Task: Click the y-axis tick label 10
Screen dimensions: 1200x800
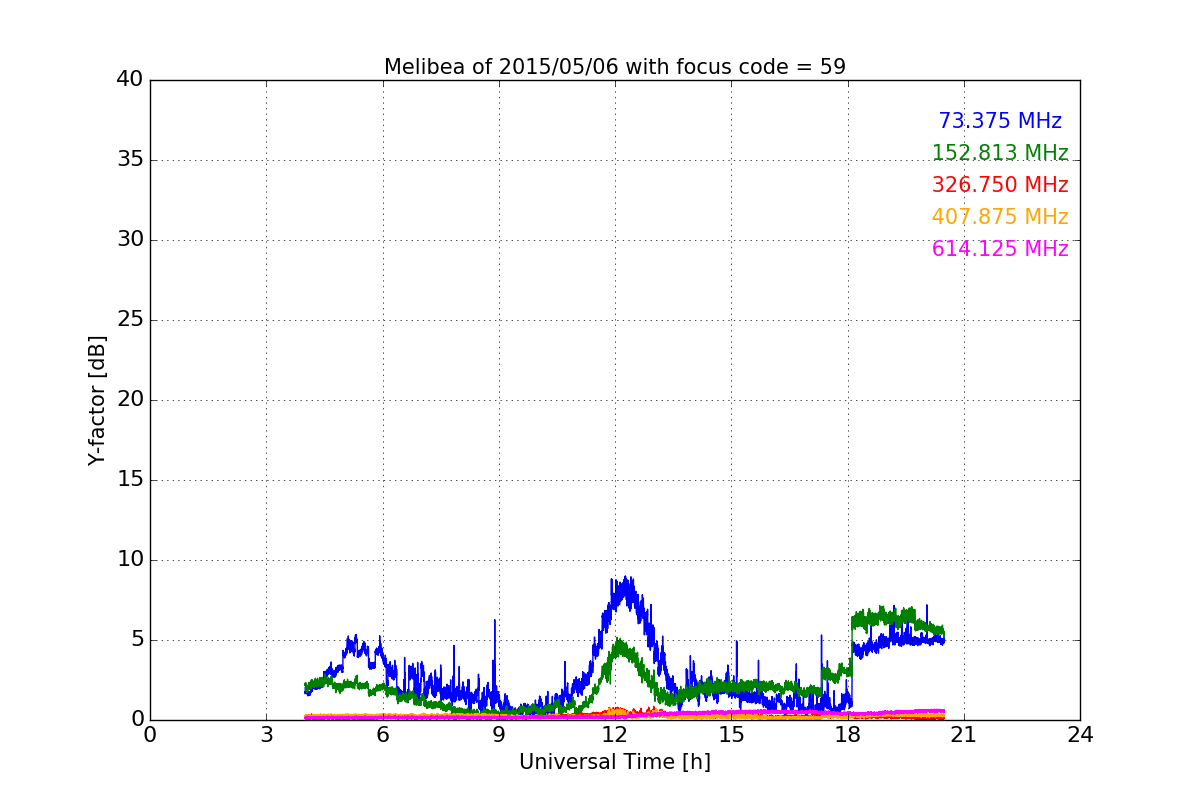Action: [130, 560]
